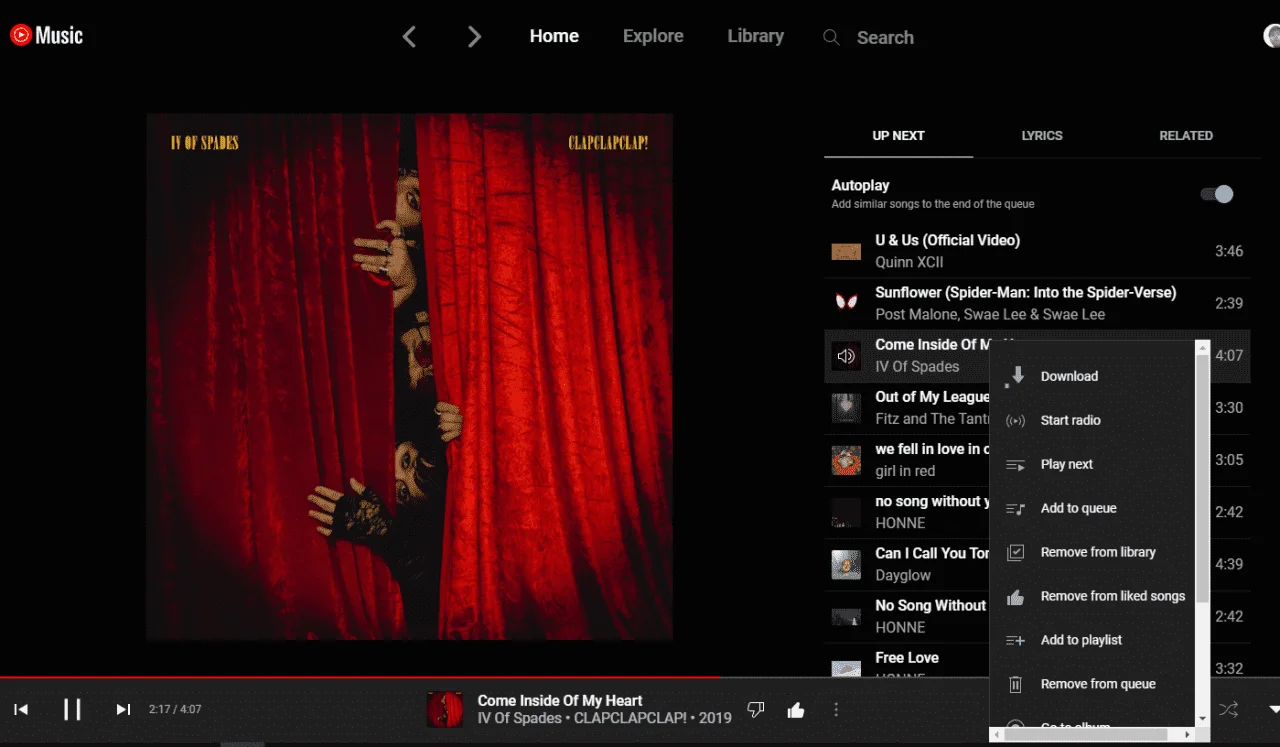Click the Can I Call You Tonight thumbnail

[846, 564]
